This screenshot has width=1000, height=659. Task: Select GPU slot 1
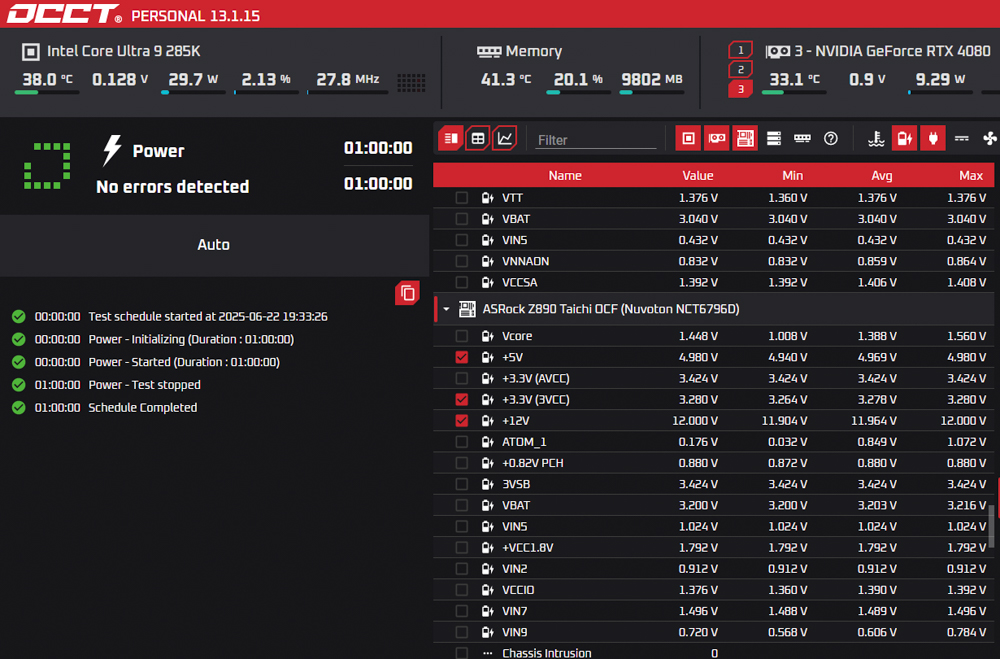pyautogui.click(x=740, y=50)
